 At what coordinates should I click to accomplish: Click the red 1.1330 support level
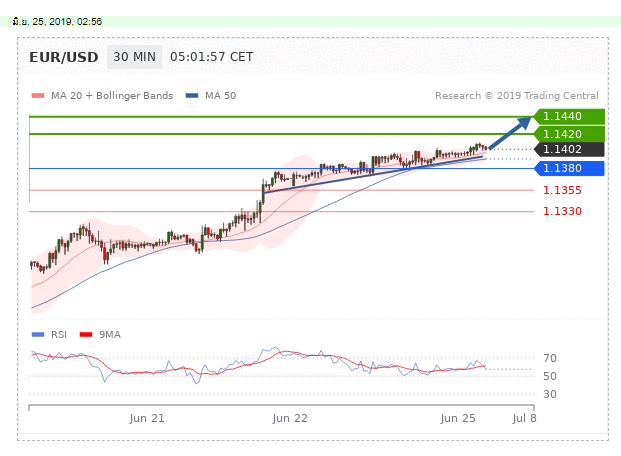coord(562,211)
